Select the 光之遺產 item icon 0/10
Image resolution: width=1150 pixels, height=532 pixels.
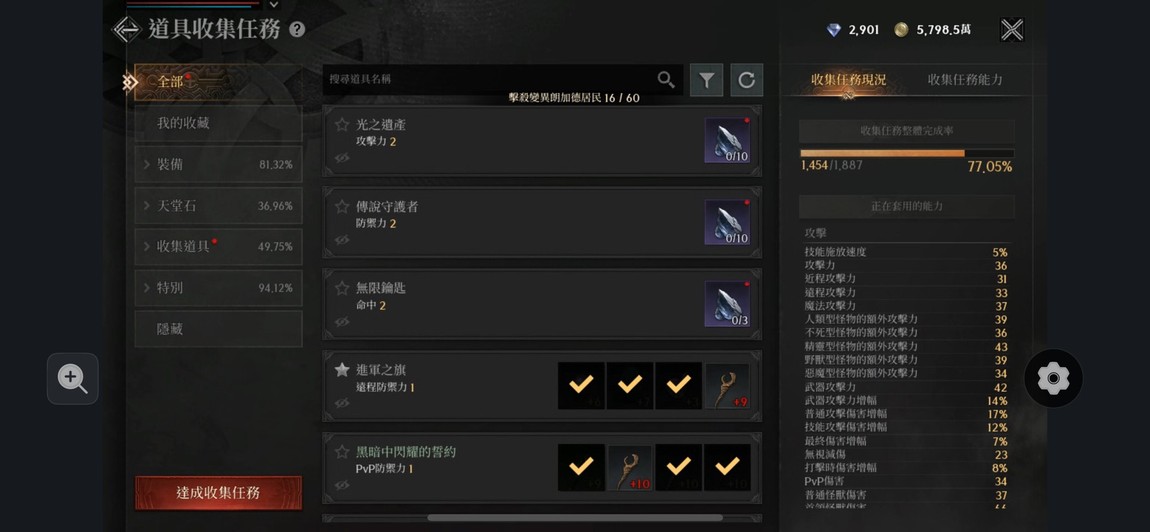(728, 140)
